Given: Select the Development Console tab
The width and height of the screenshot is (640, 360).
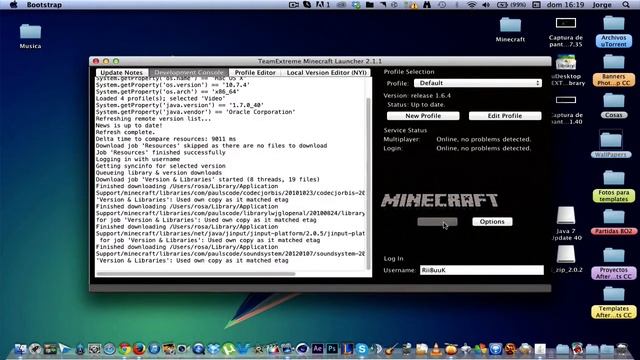Looking at the screenshot, I should [189, 72].
